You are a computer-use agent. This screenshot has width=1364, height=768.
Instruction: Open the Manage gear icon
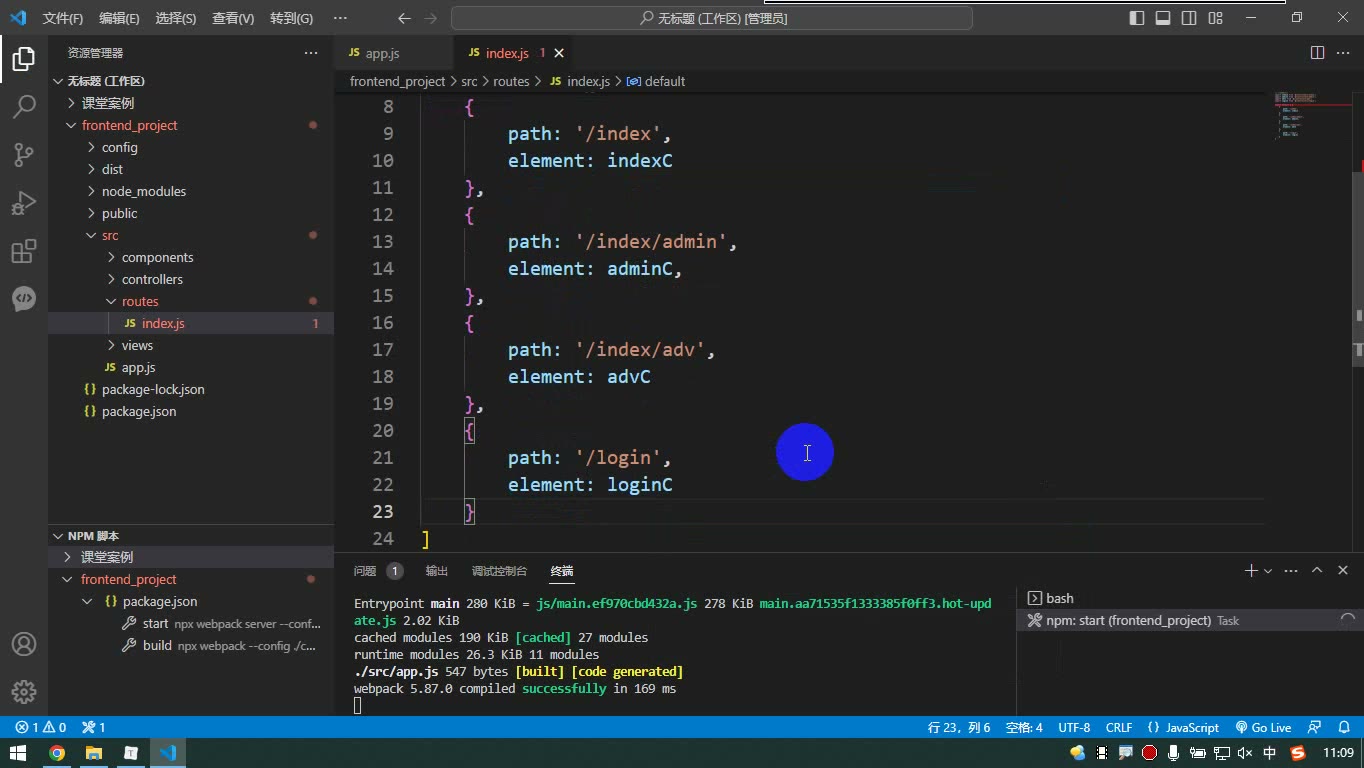tap(24, 691)
